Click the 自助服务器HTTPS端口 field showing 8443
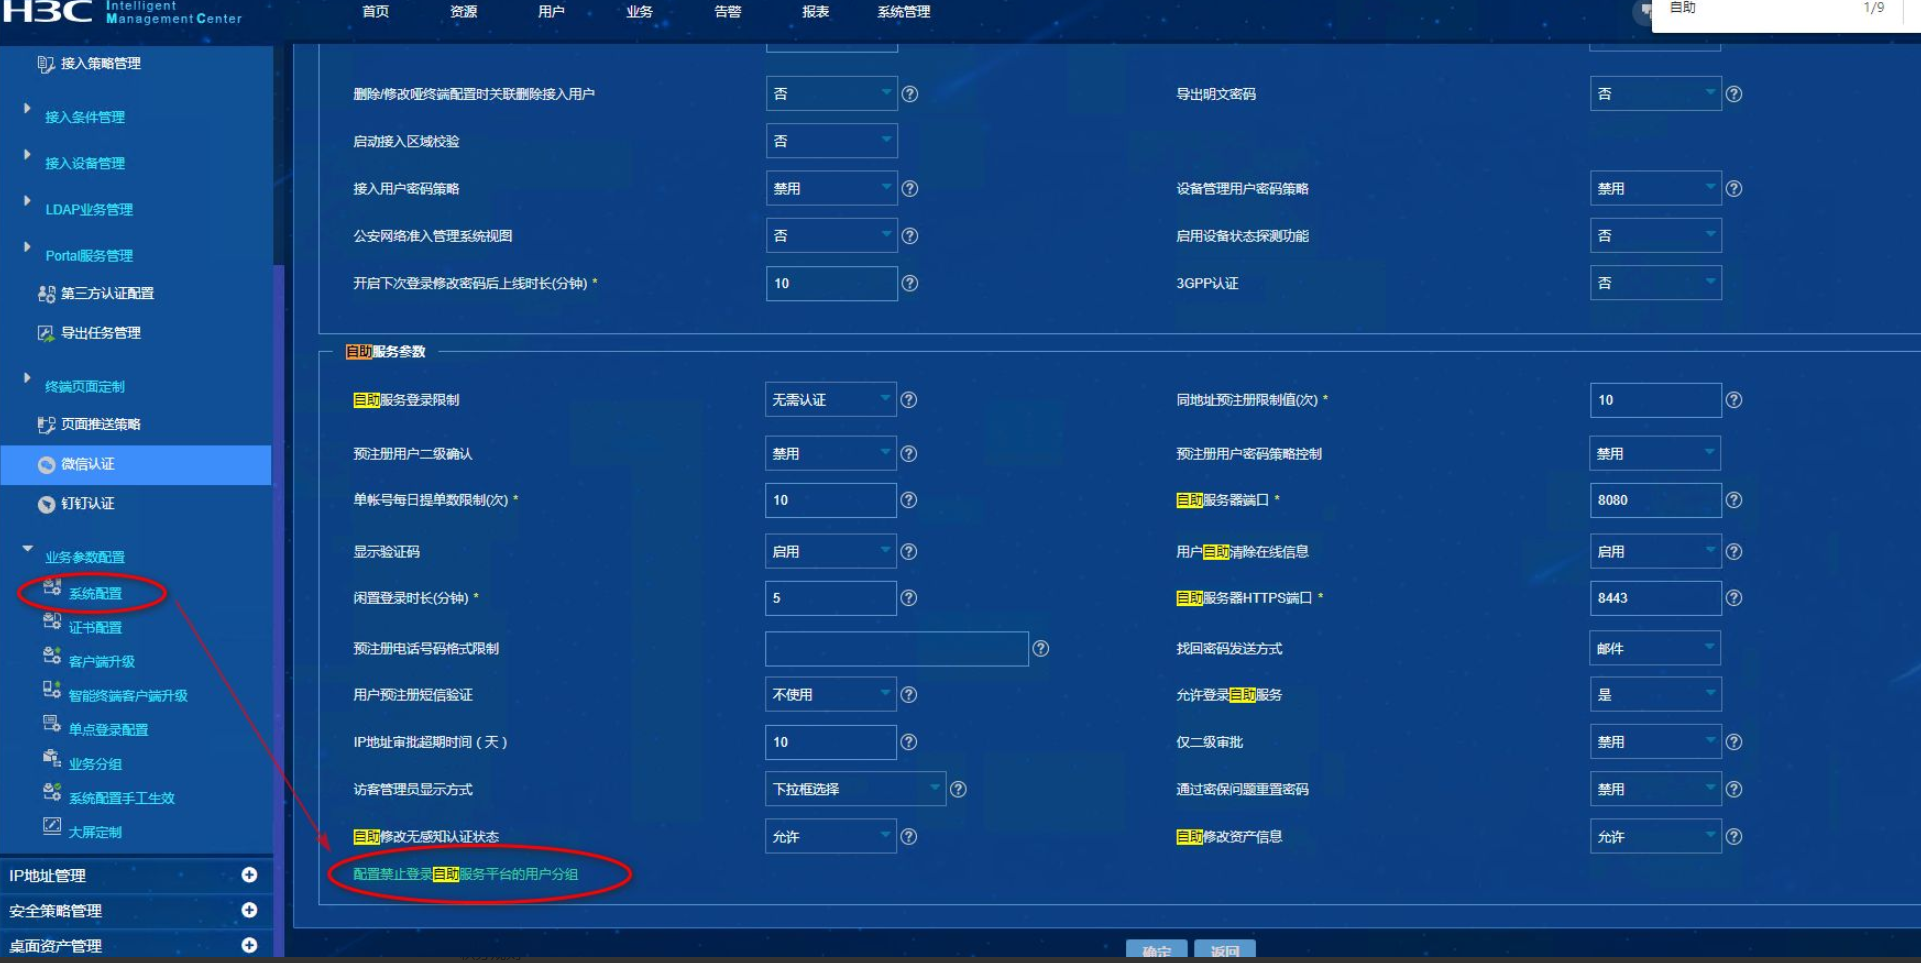This screenshot has width=1921, height=963. tap(1655, 598)
